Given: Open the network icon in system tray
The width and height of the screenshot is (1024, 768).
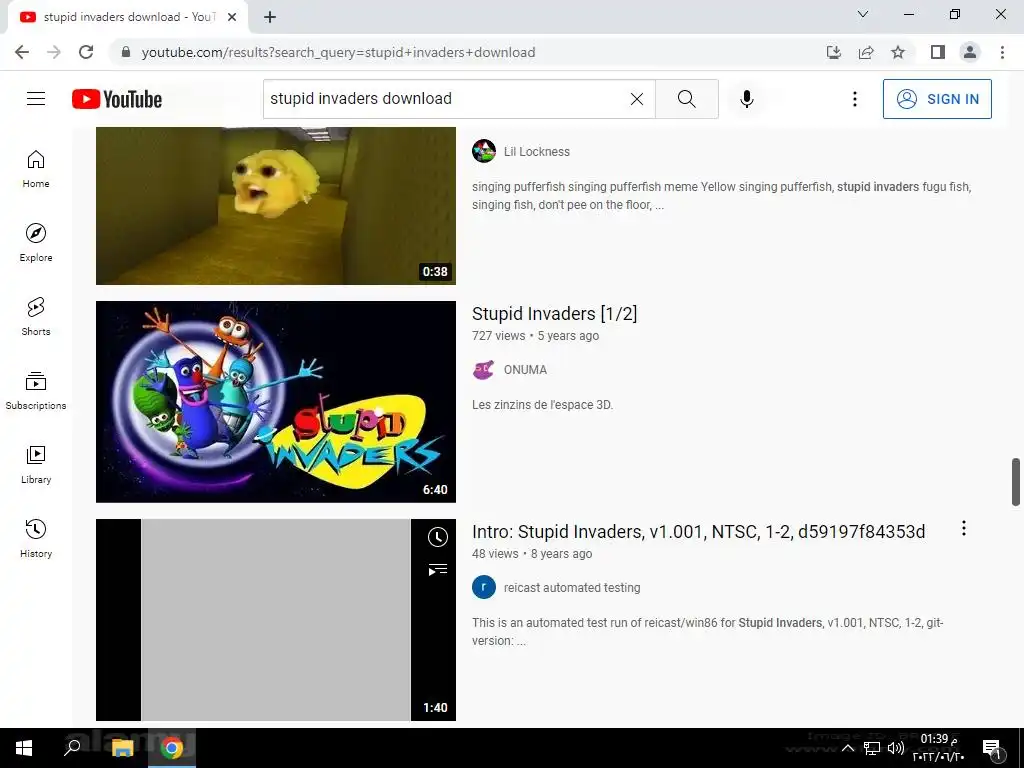Looking at the screenshot, I should coord(872,748).
